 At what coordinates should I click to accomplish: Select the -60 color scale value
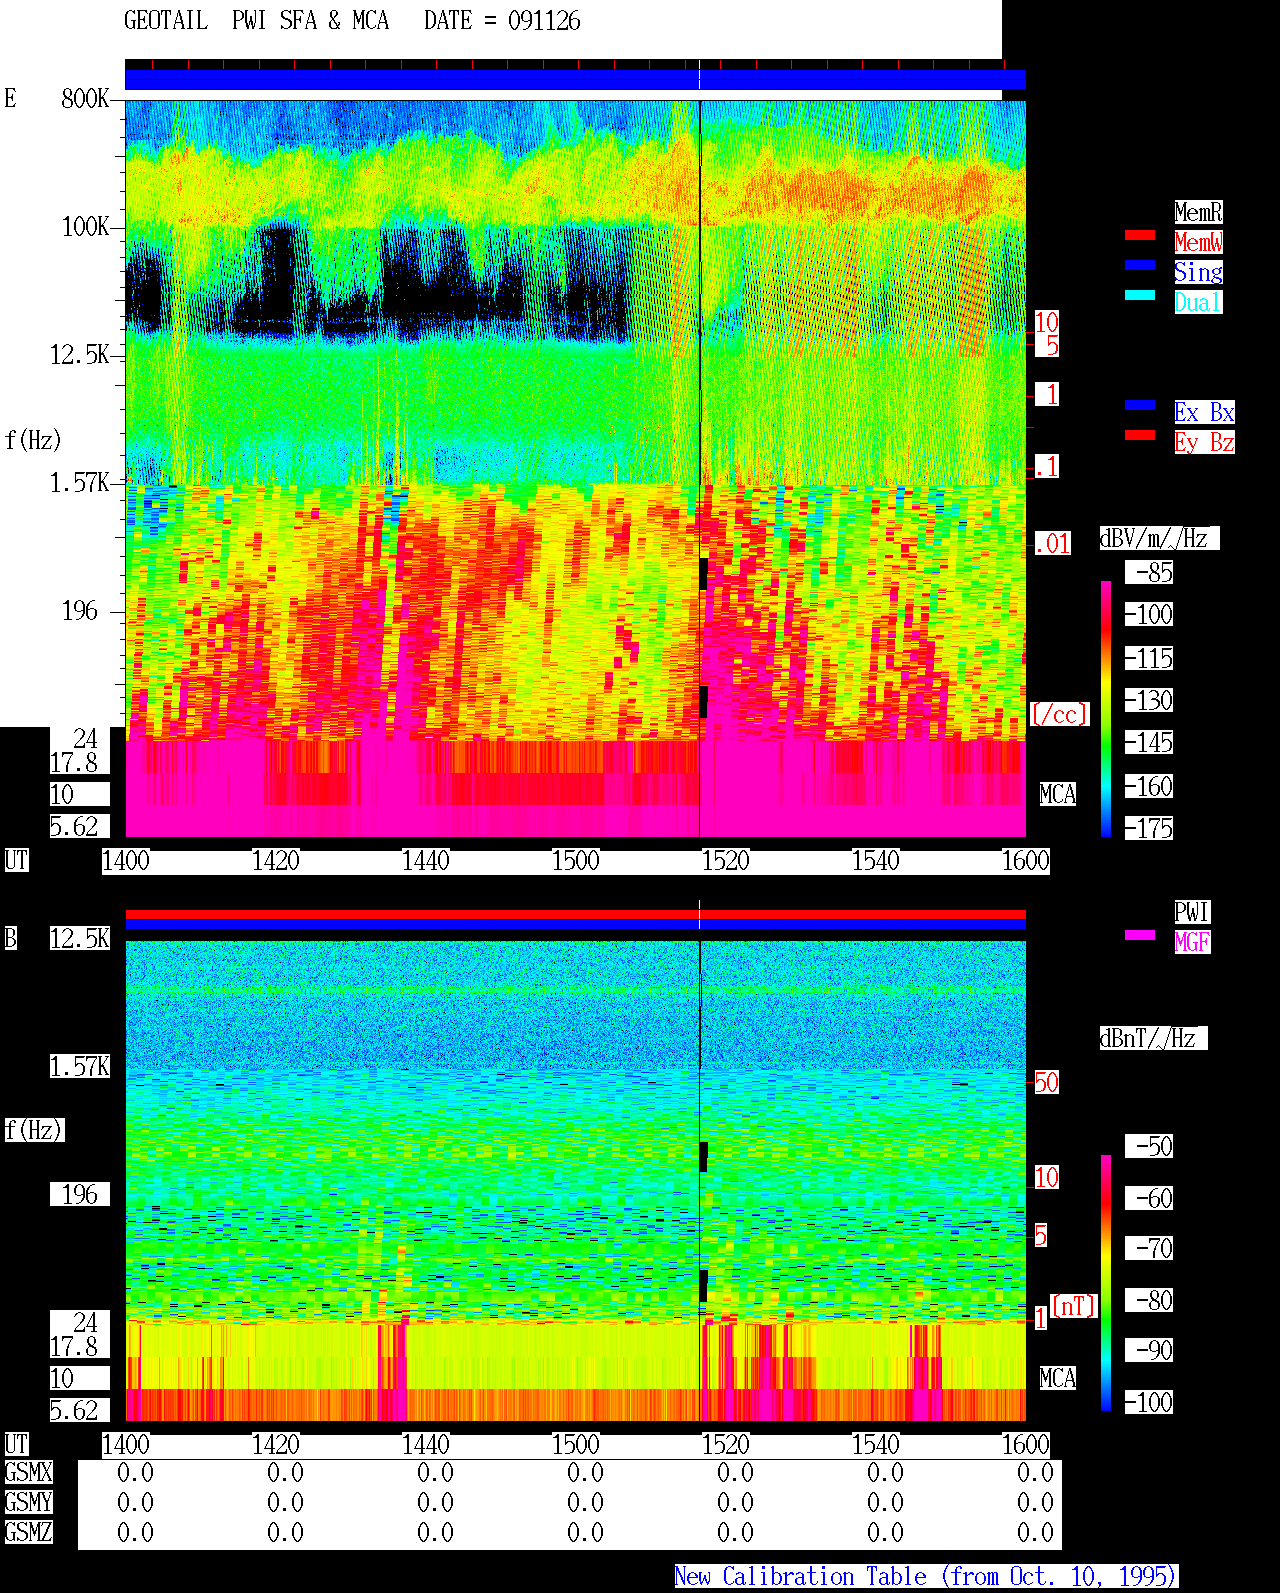[1149, 1198]
